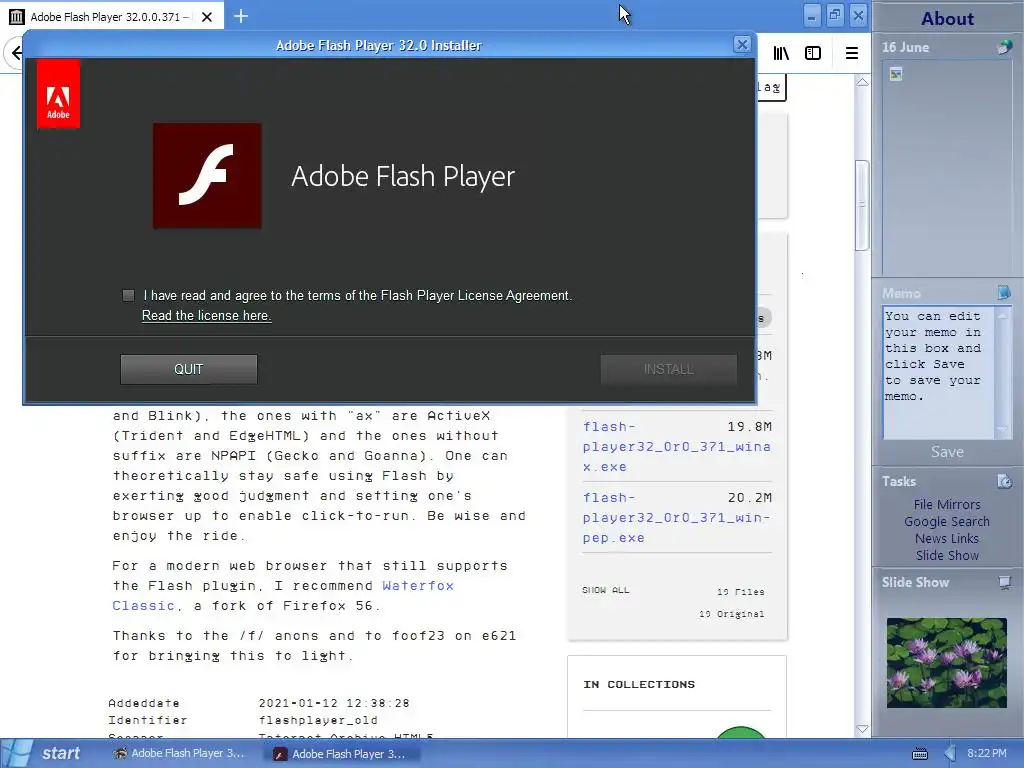
Task: Switch to Flash installer taskbar item
Action: (x=340, y=754)
